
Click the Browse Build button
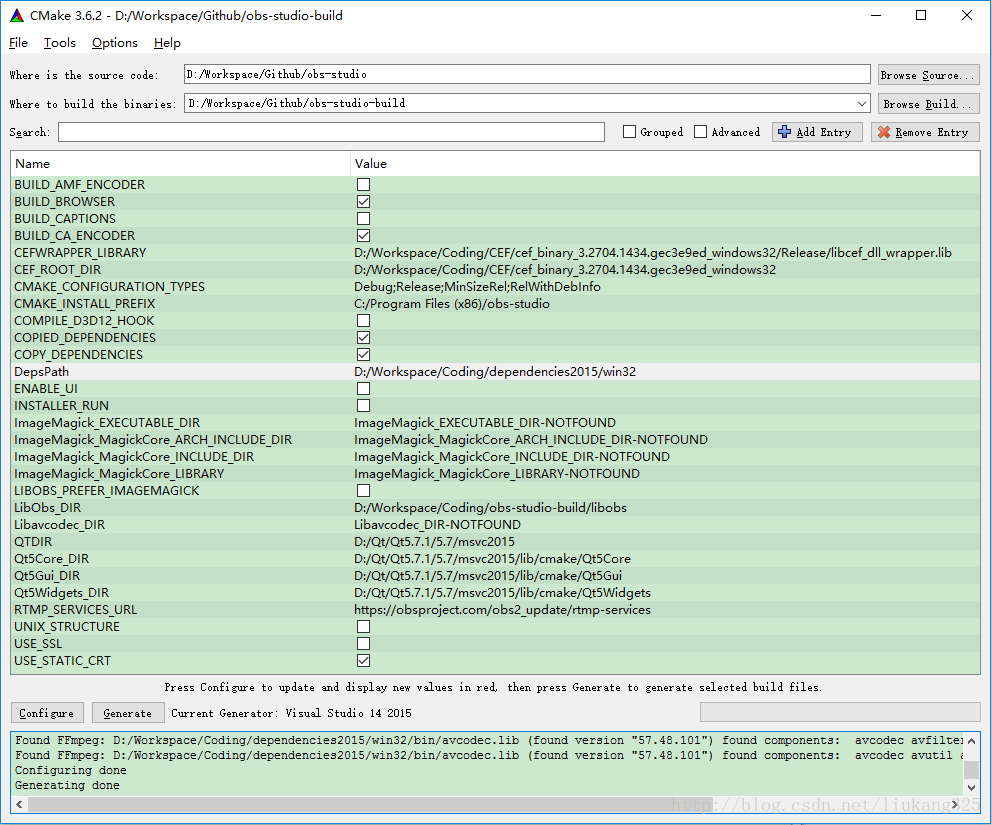(928, 104)
